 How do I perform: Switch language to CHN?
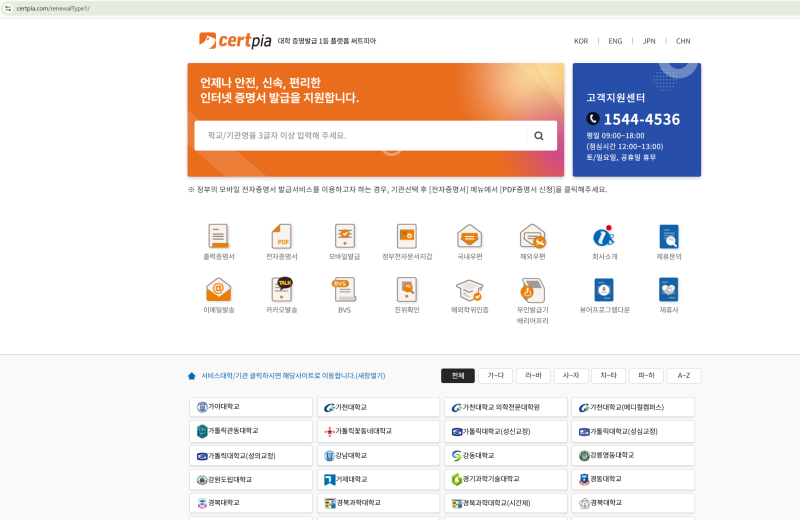coord(683,41)
